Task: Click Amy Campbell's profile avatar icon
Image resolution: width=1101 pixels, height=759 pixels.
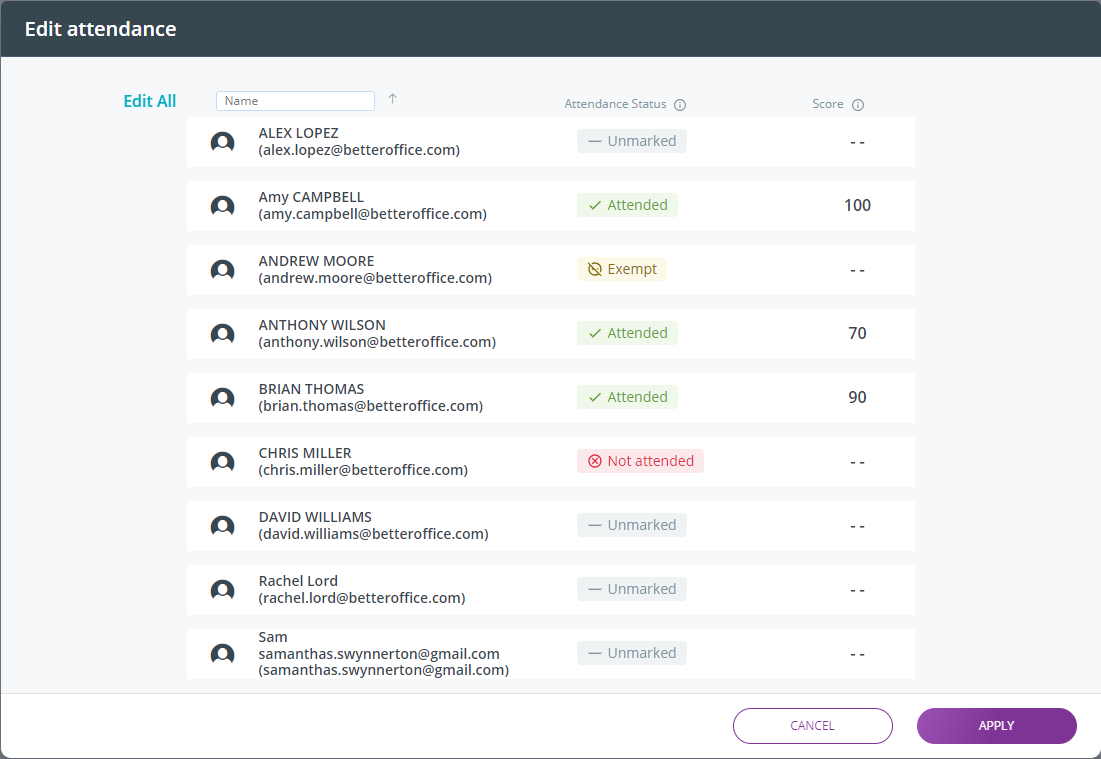Action: [x=222, y=206]
